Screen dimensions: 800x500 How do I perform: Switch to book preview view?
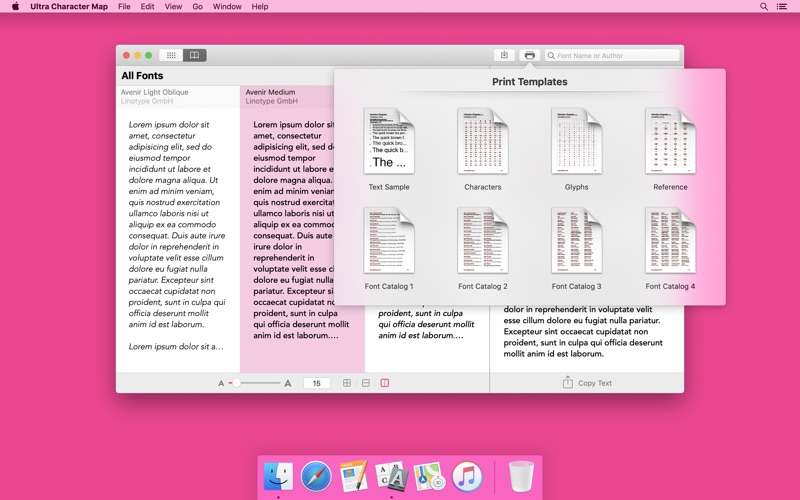[194, 55]
